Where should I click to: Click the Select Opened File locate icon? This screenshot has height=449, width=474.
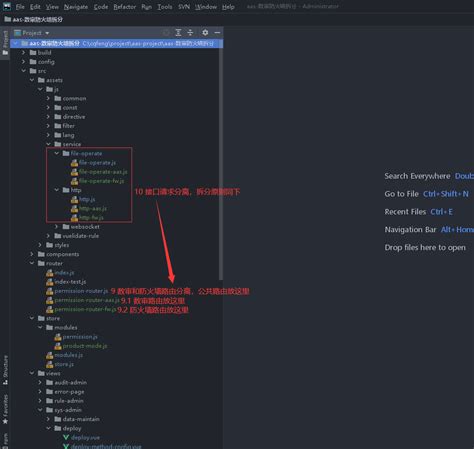click(x=166, y=33)
